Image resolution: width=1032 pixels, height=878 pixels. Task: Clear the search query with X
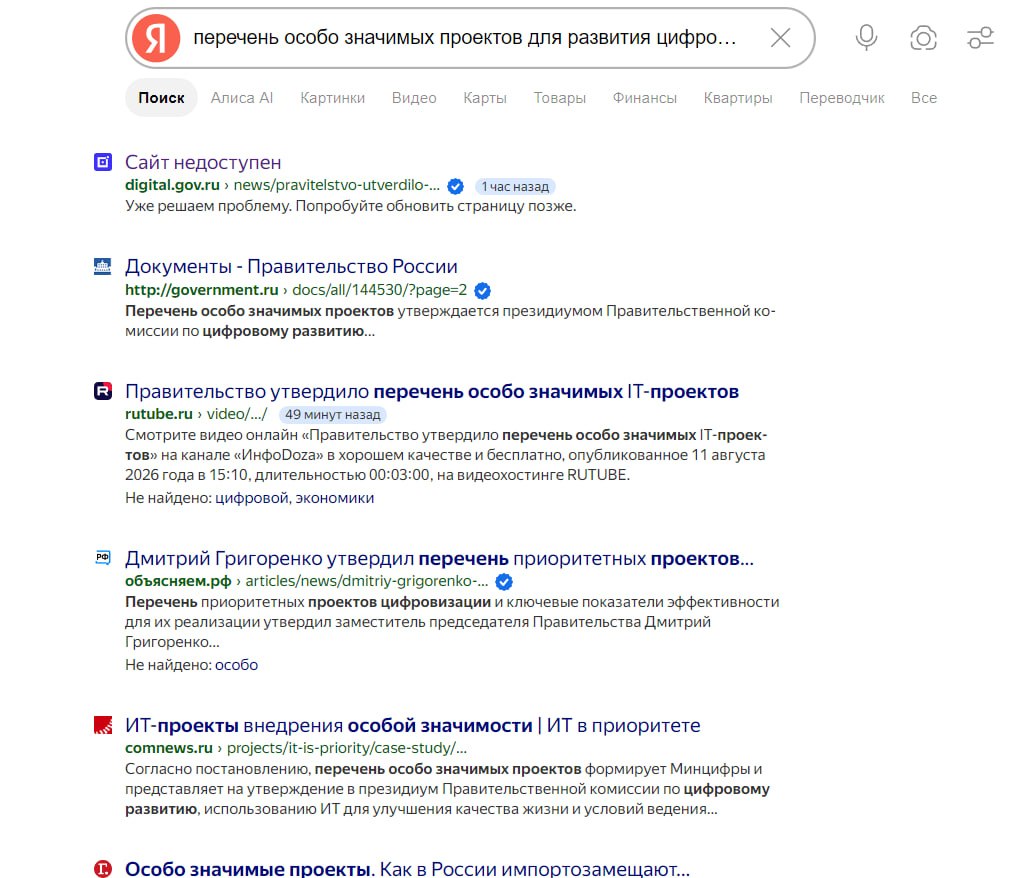coord(781,38)
